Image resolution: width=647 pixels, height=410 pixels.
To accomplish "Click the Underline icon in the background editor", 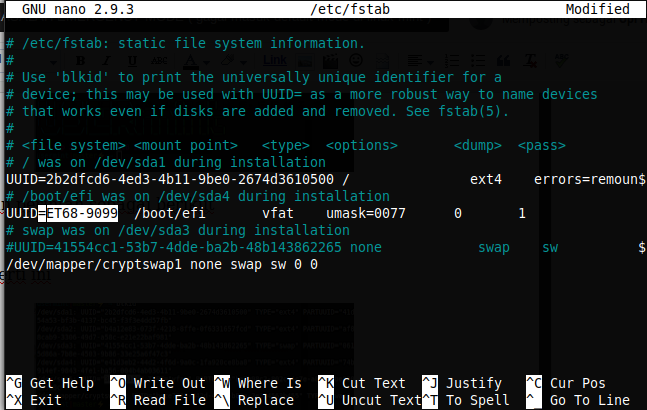I will [x=132, y=61].
